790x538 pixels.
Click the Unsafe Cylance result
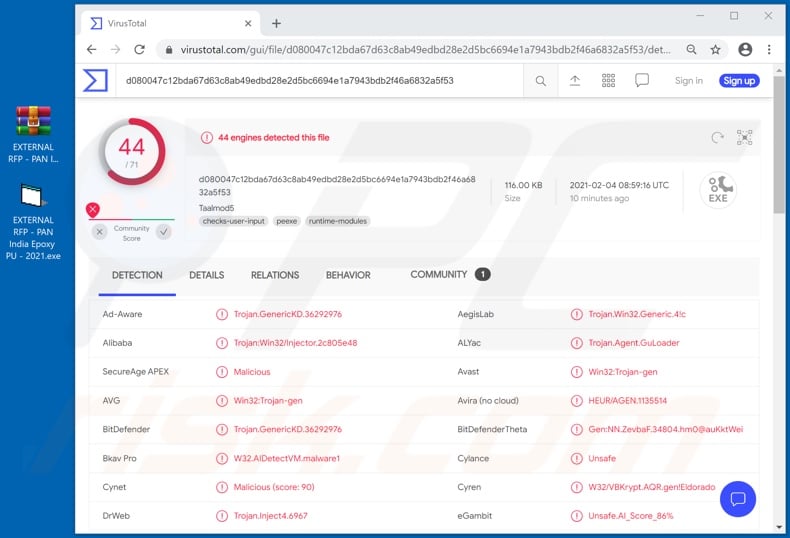(x=602, y=458)
